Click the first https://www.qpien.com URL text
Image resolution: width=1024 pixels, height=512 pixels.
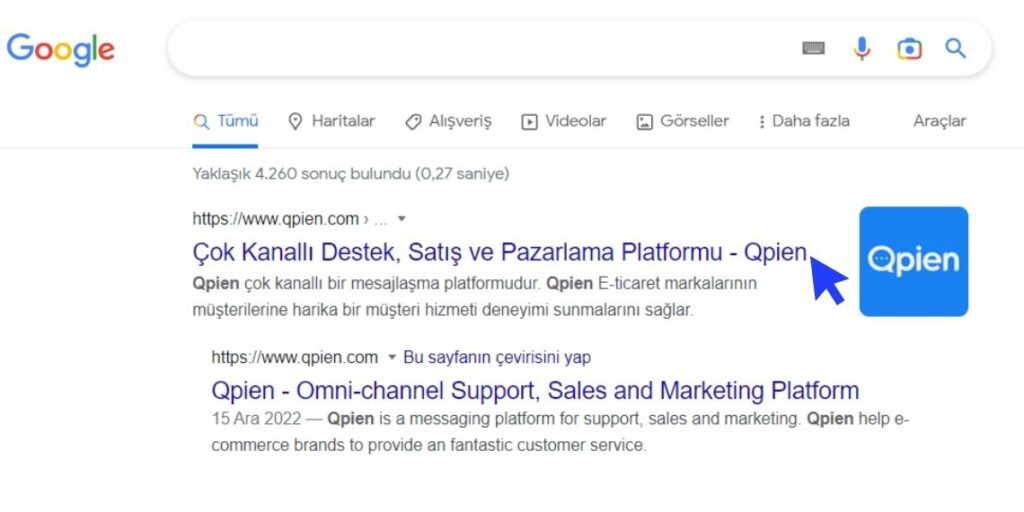tap(276, 219)
